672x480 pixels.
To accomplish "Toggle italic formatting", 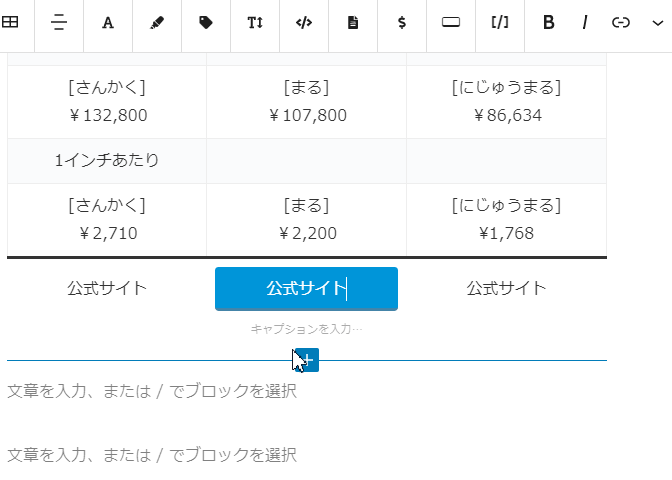I will (585, 22).
